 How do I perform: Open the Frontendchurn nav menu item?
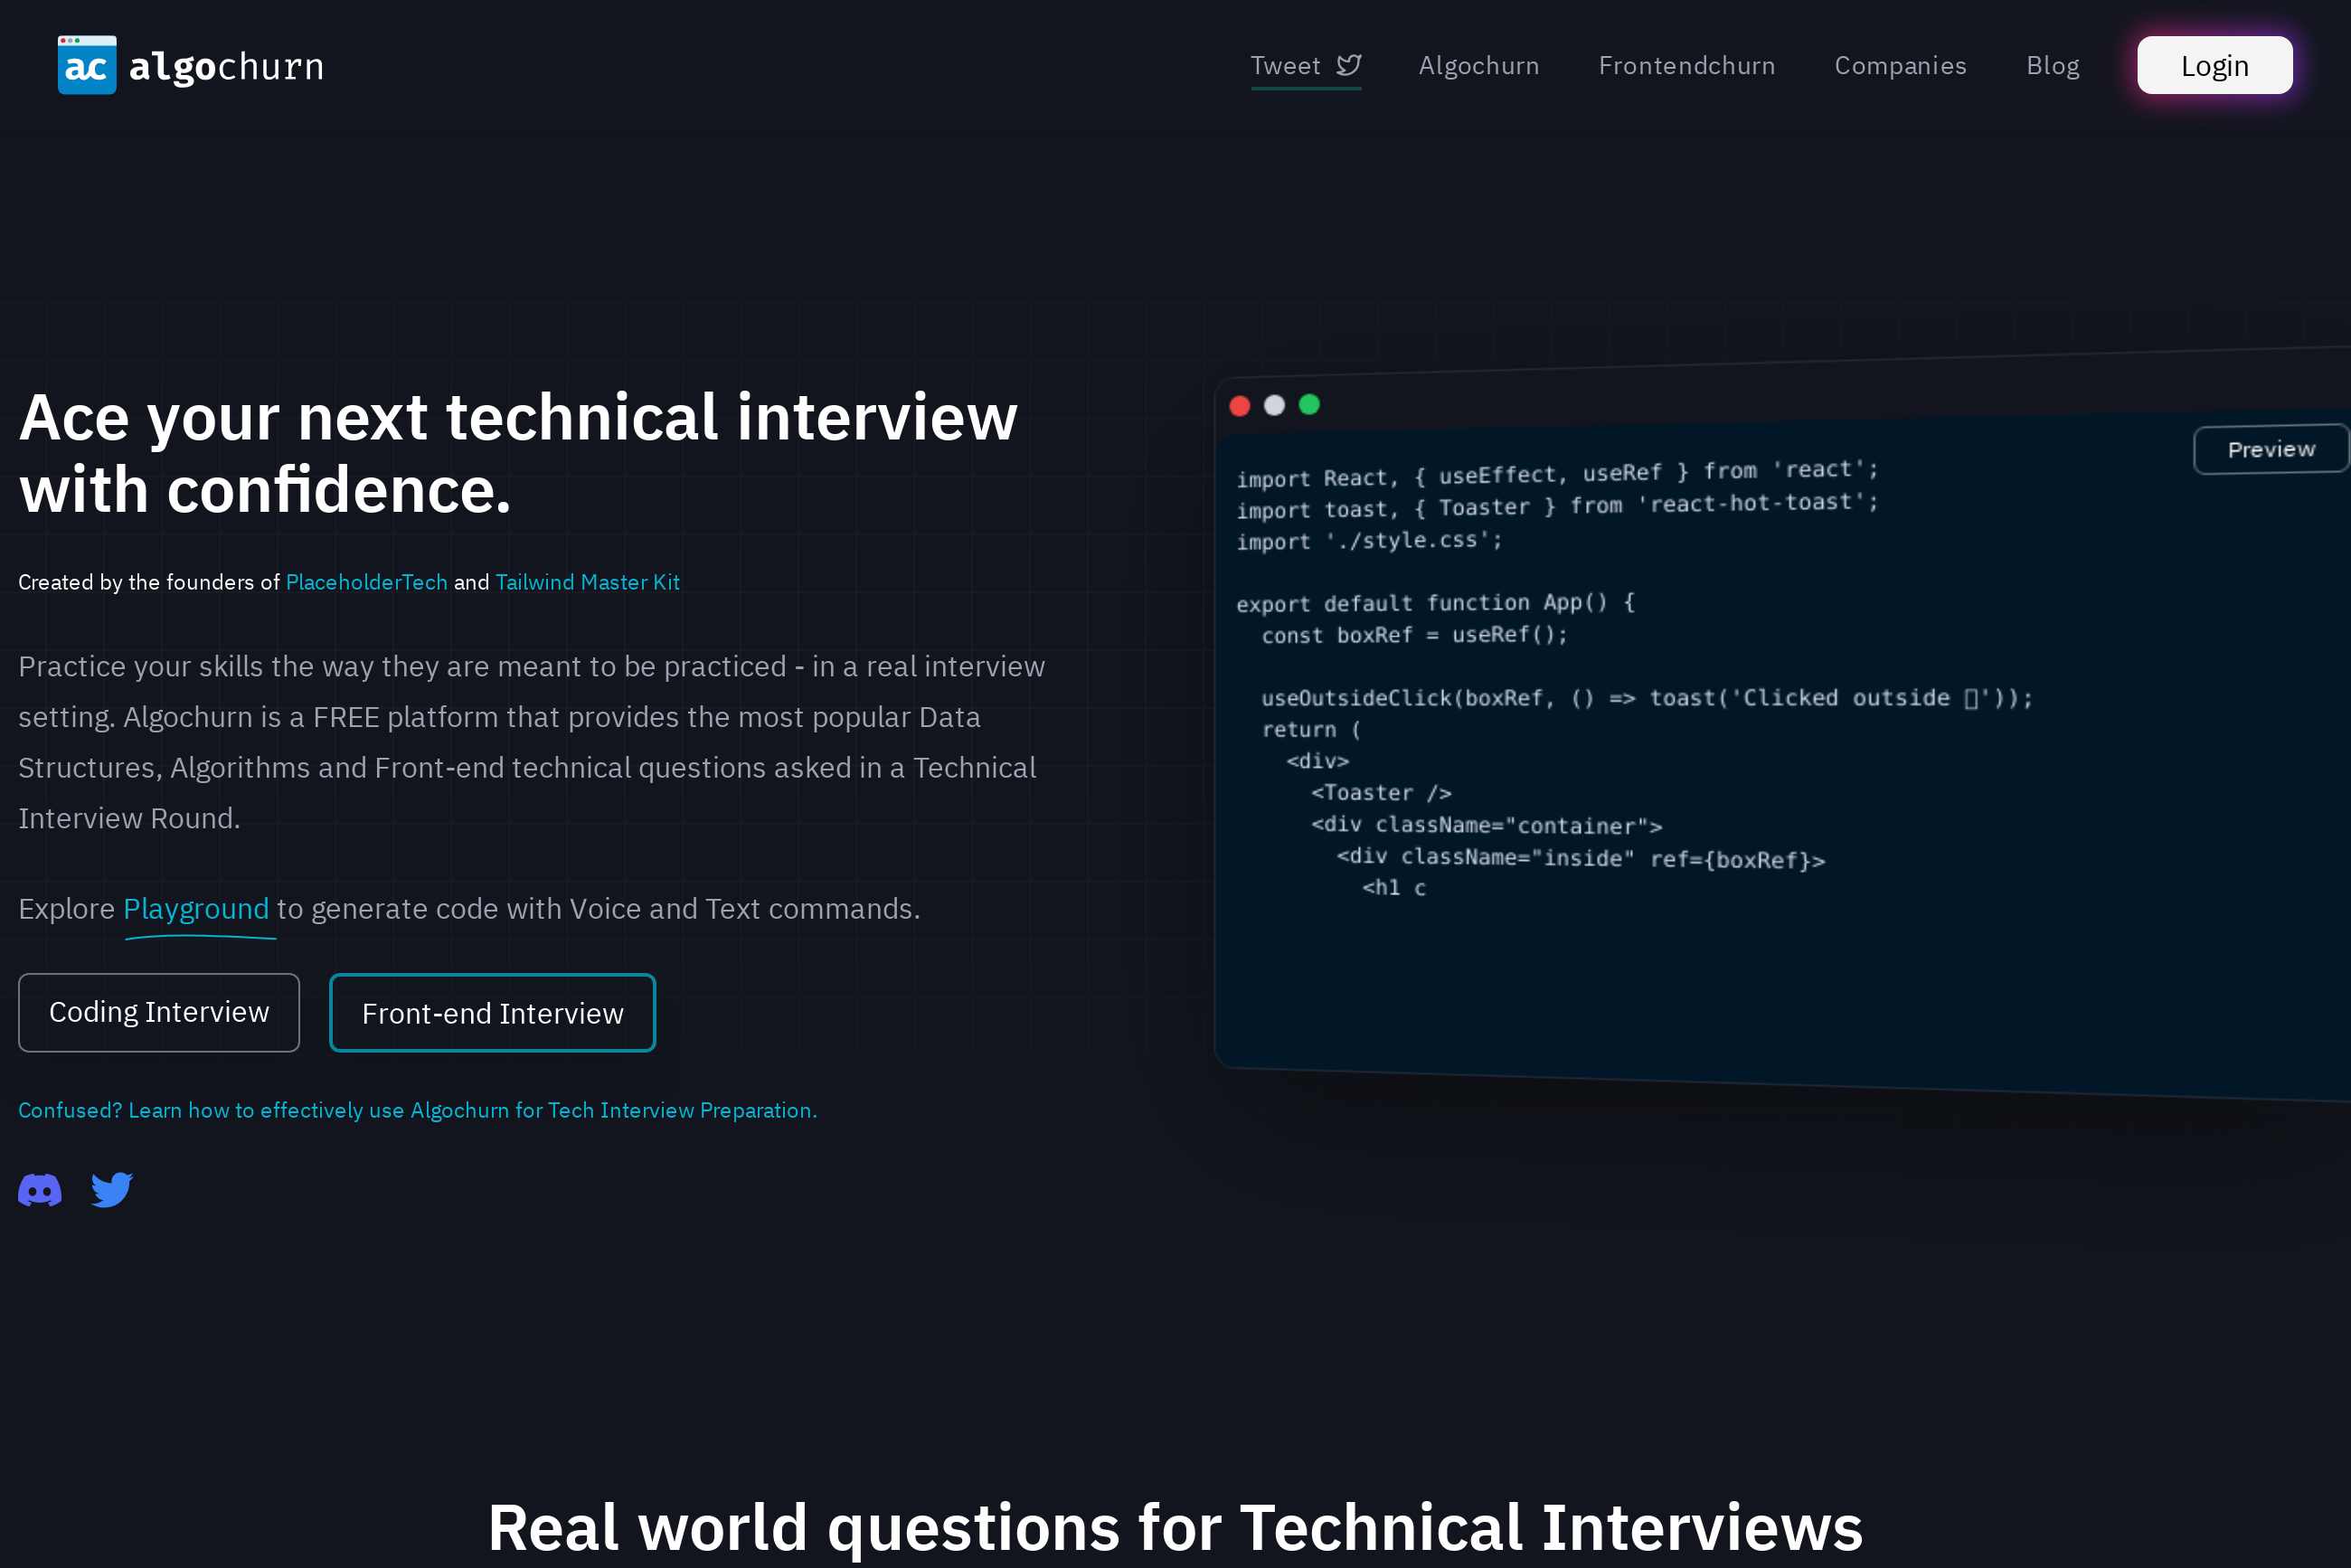1686,65
